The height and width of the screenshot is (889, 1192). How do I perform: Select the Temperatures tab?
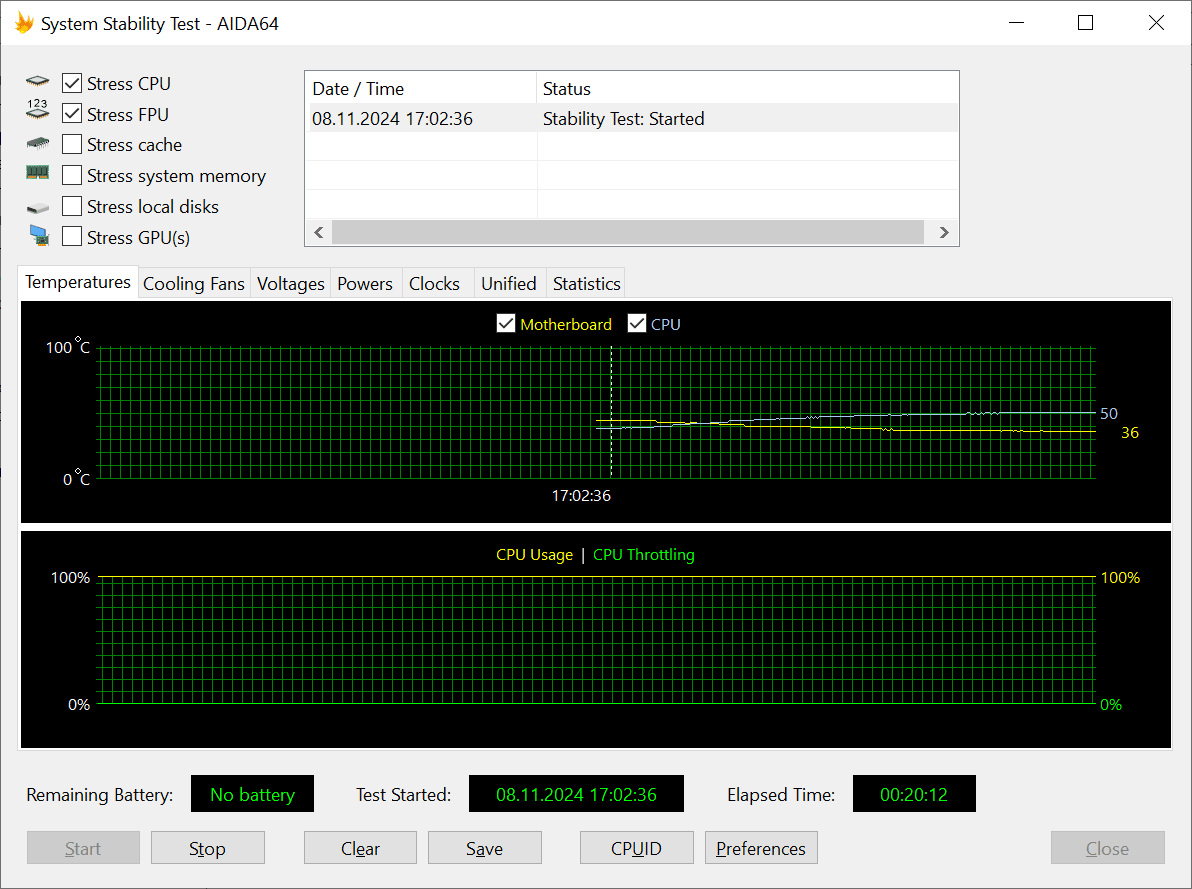click(78, 282)
